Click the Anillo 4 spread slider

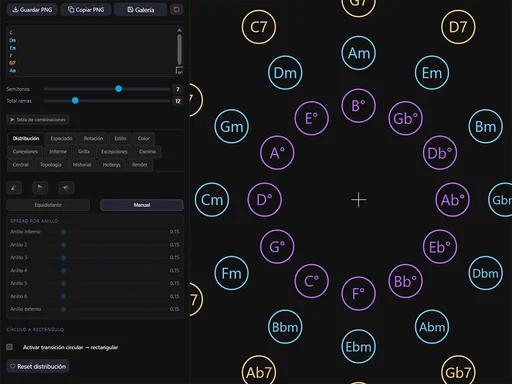tap(107, 270)
